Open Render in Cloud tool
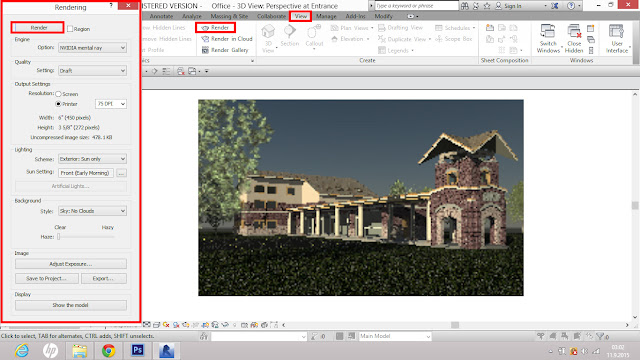Screen dimensions: 640x360 (x=227, y=39)
